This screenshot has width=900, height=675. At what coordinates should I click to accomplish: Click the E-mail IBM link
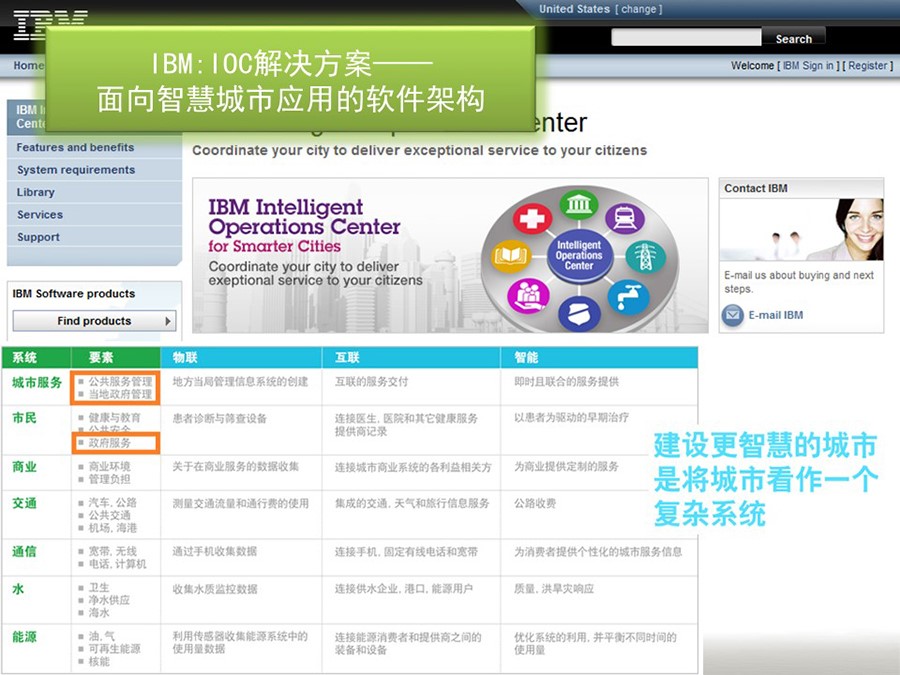click(x=775, y=315)
